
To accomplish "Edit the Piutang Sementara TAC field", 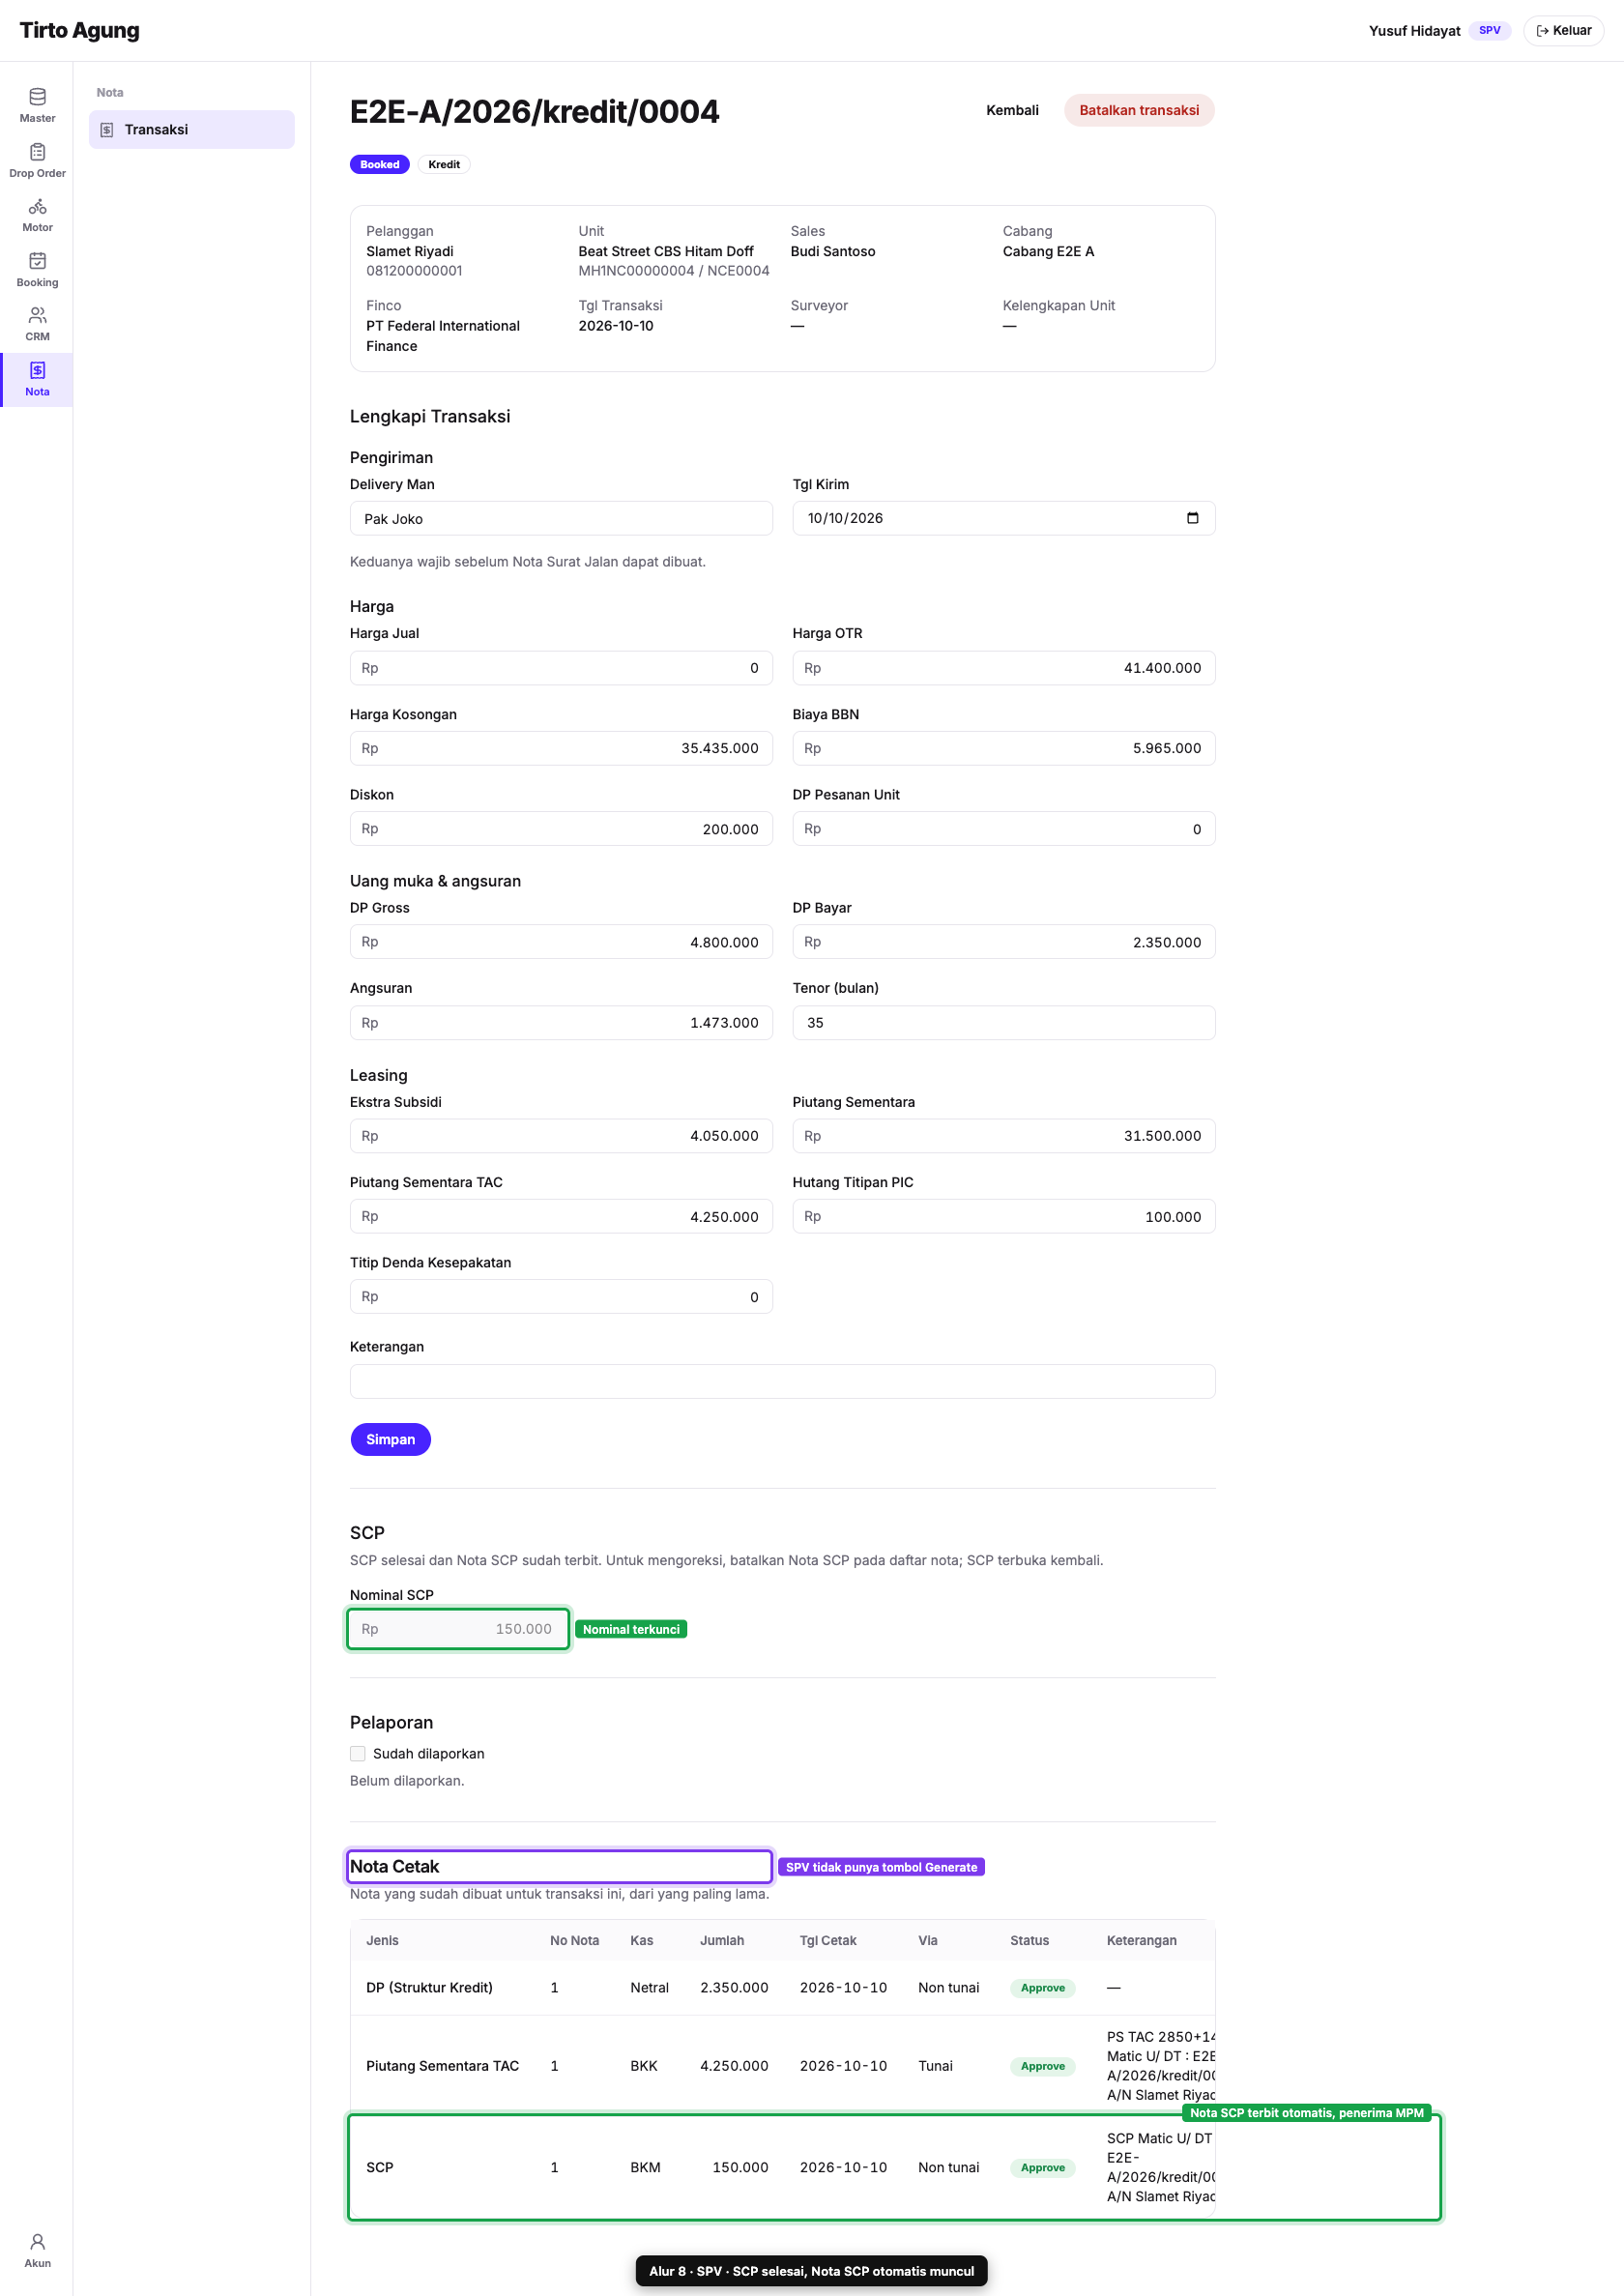I will pos(561,1216).
